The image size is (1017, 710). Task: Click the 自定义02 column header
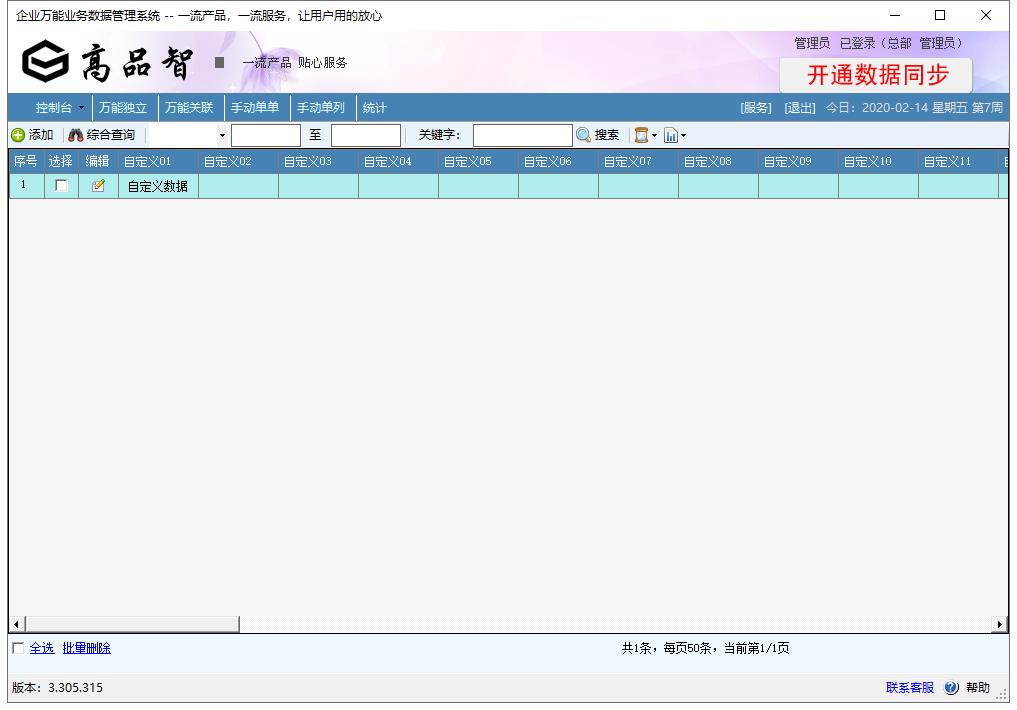pyautogui.click(x=238, y=161)
